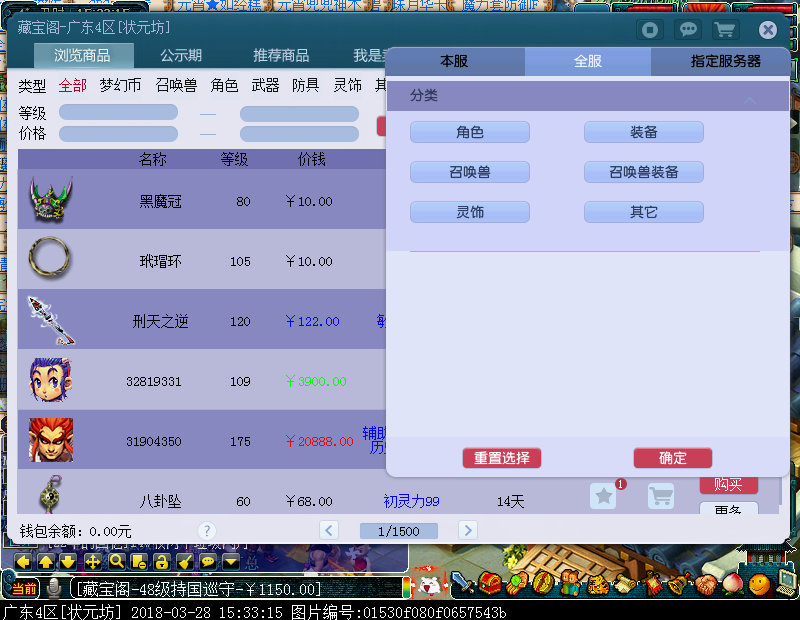Filter type by 全部
This screenshot has height=620, width=800.
[72, 85]
